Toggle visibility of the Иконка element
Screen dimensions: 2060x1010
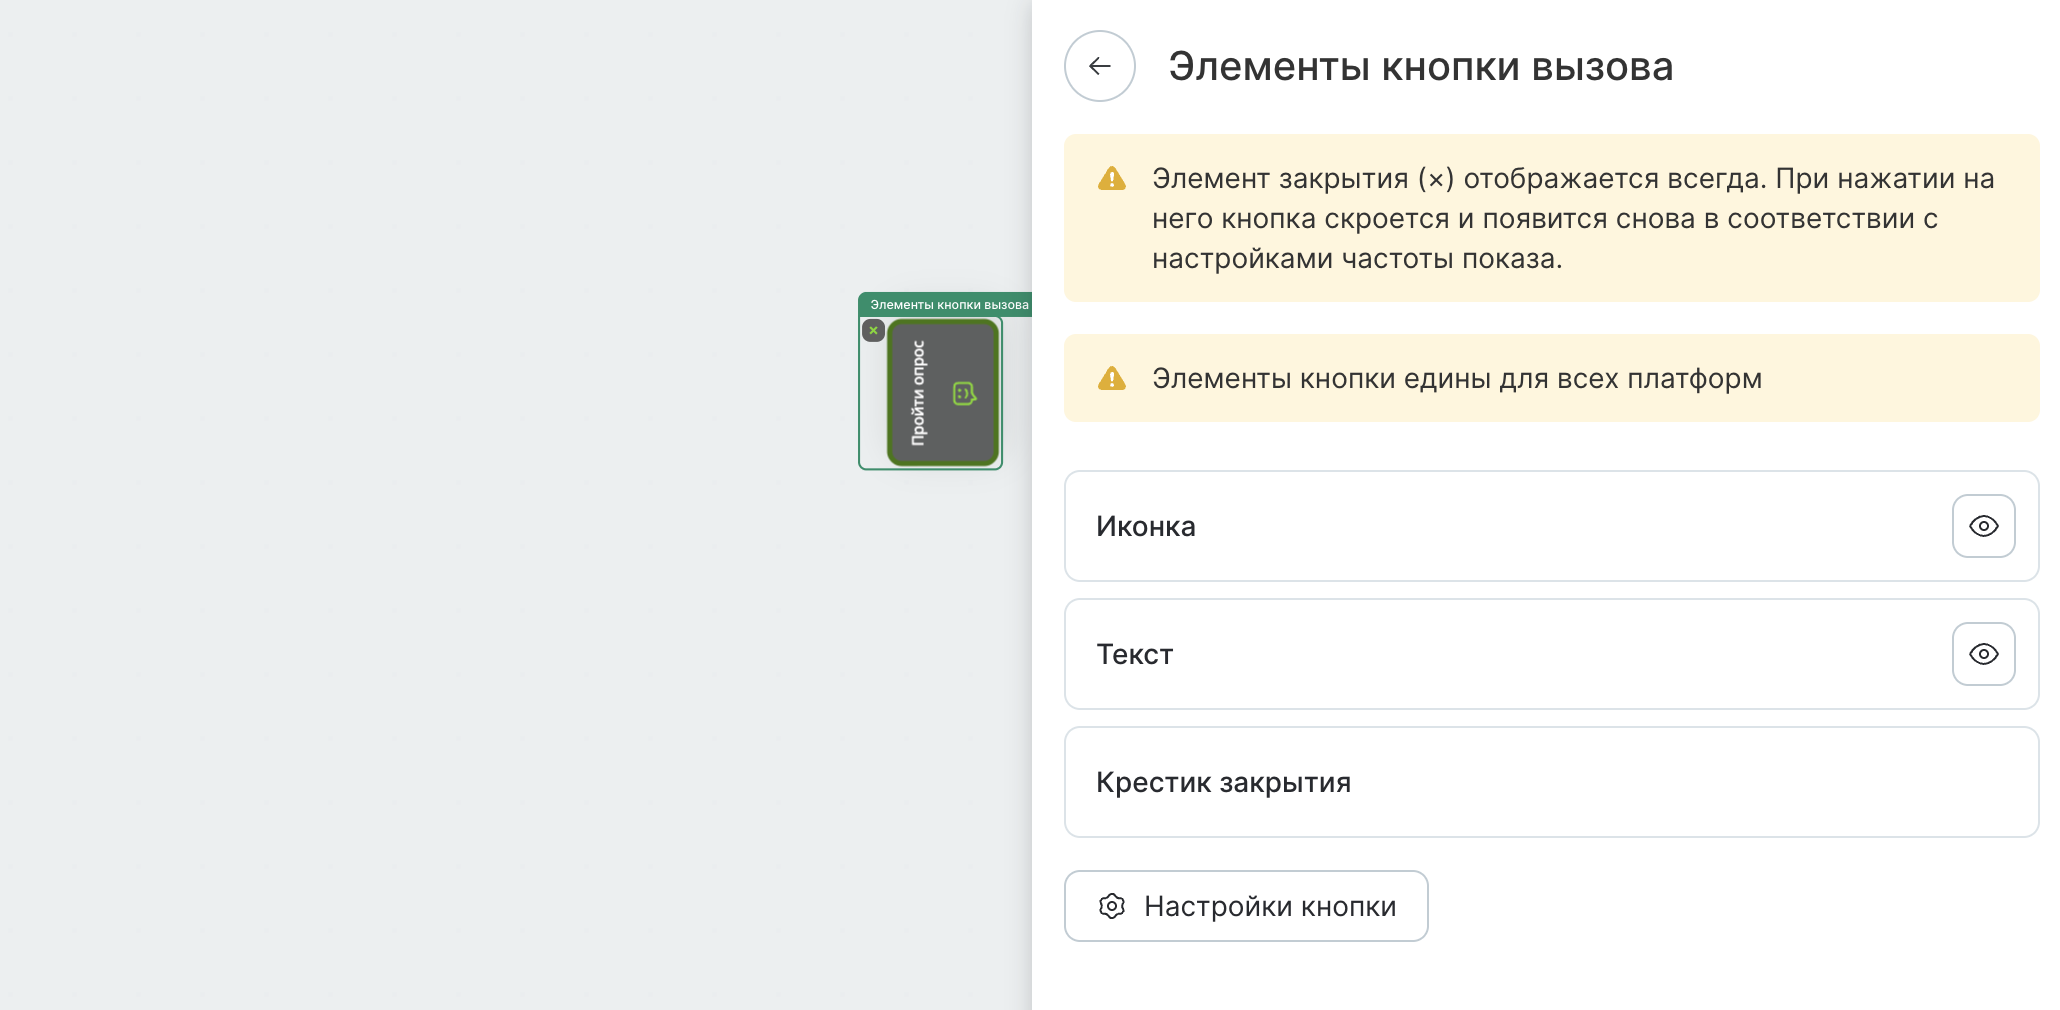(1983, 526)
